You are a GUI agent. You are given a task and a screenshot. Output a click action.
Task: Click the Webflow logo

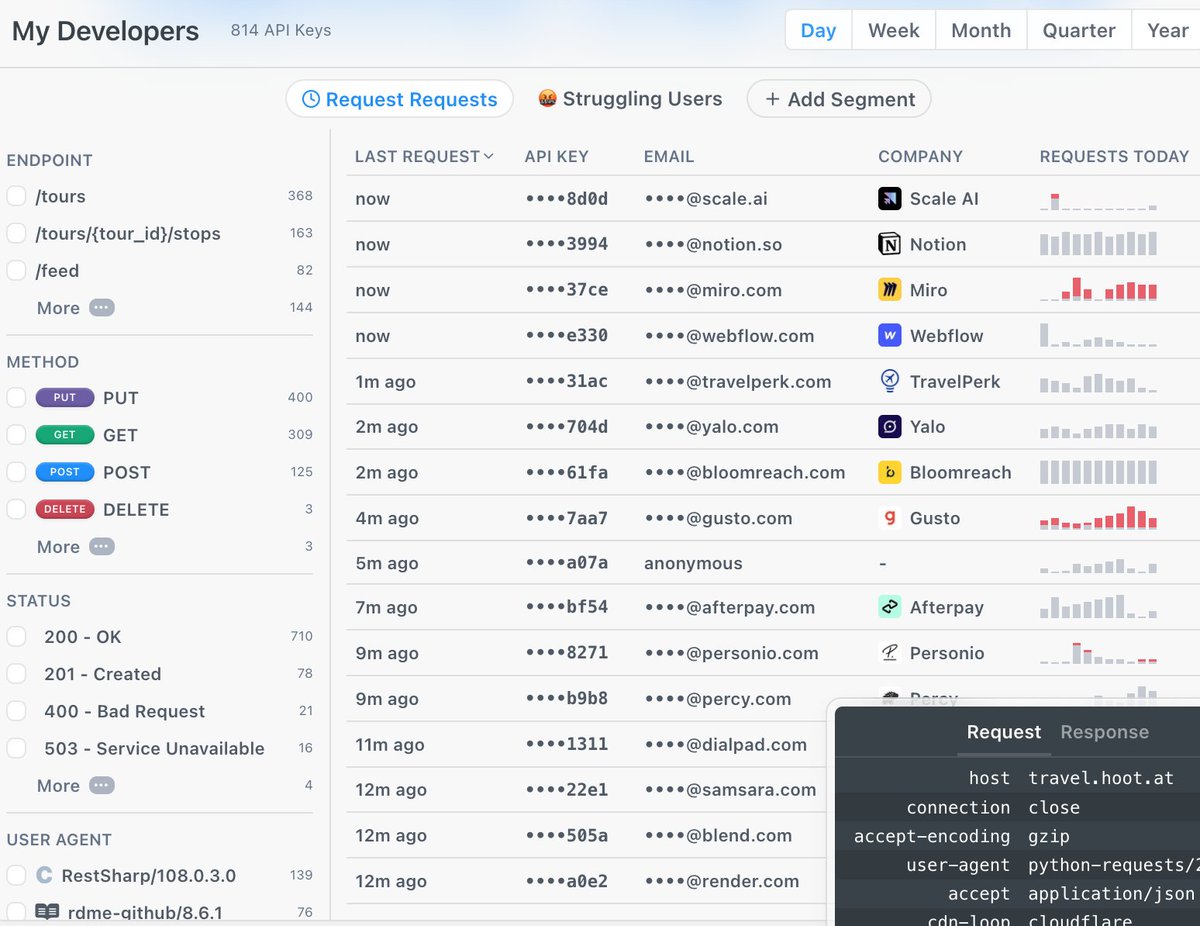pos(888,335)
